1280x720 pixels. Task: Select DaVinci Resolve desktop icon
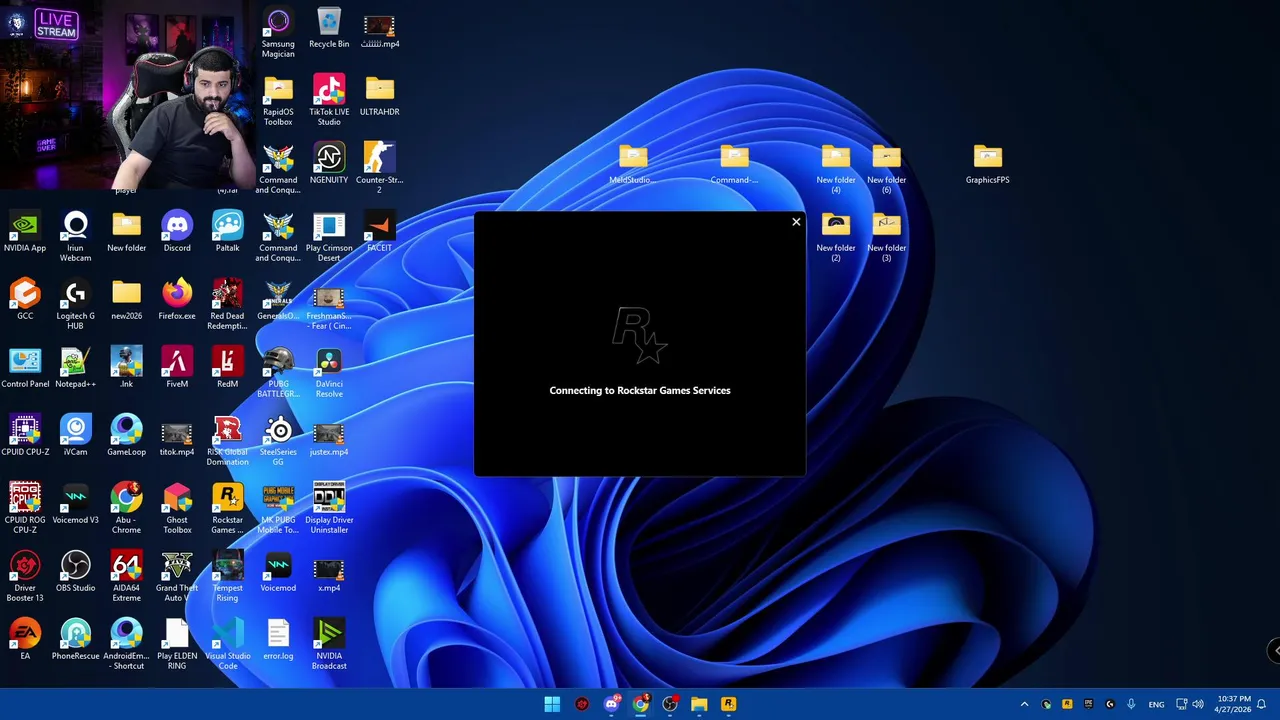pyautogui.click(x=329, y=373)
